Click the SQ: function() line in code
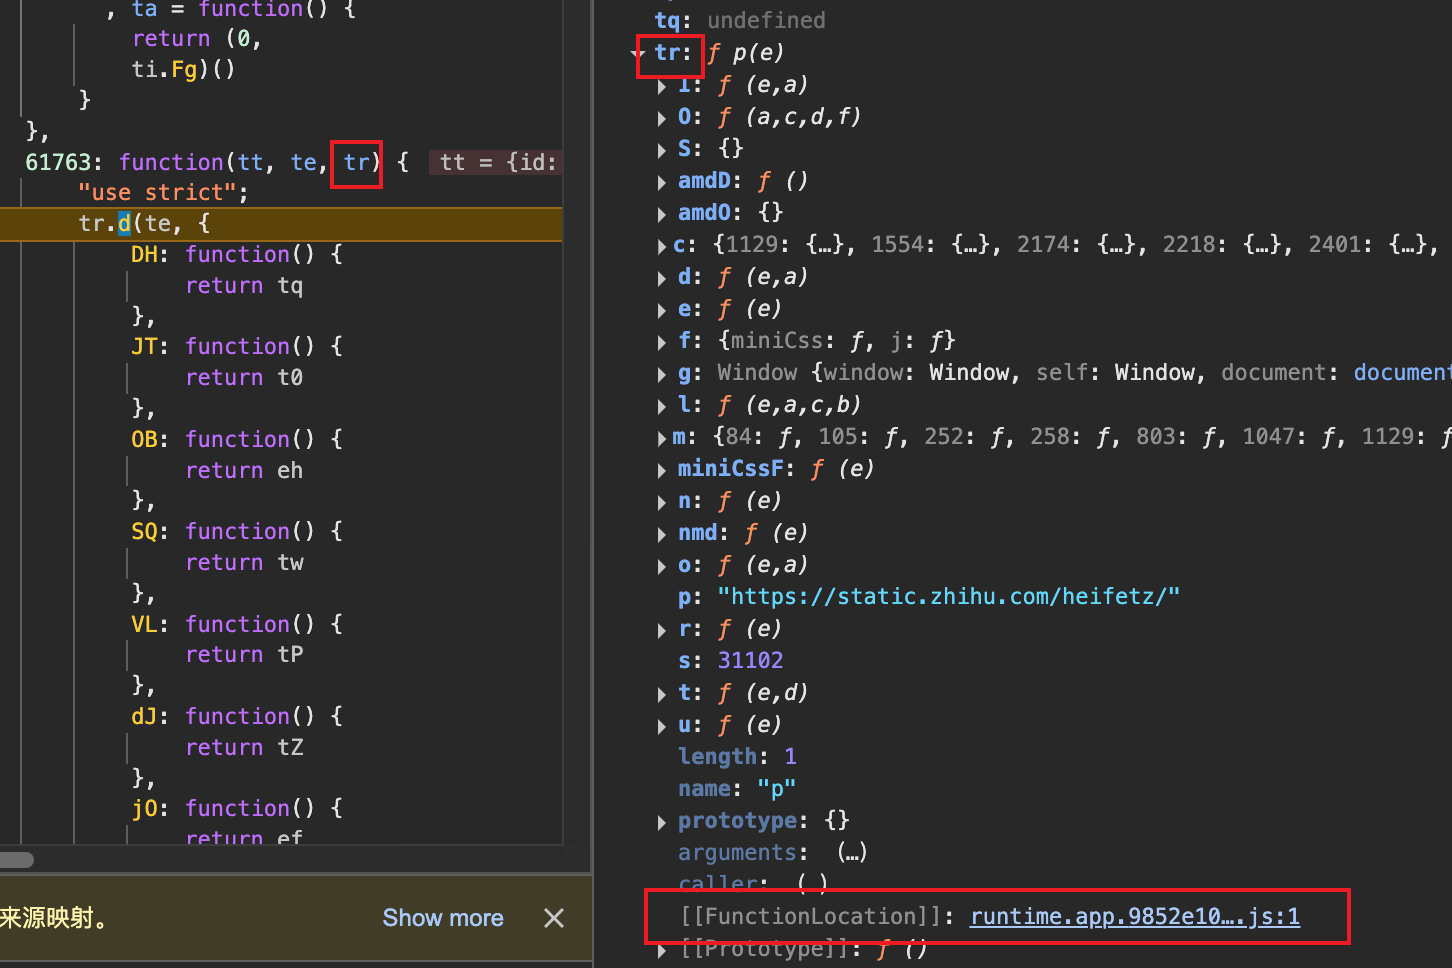 237,531
